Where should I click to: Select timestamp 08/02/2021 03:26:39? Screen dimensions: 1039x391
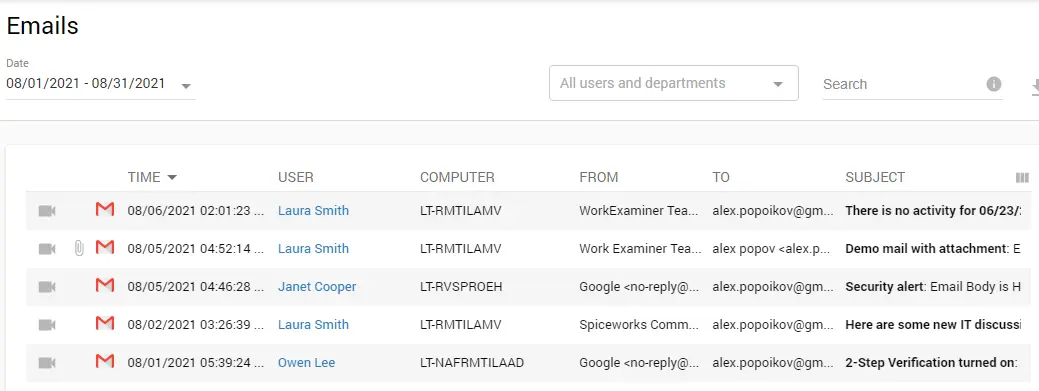pos(196,325)
